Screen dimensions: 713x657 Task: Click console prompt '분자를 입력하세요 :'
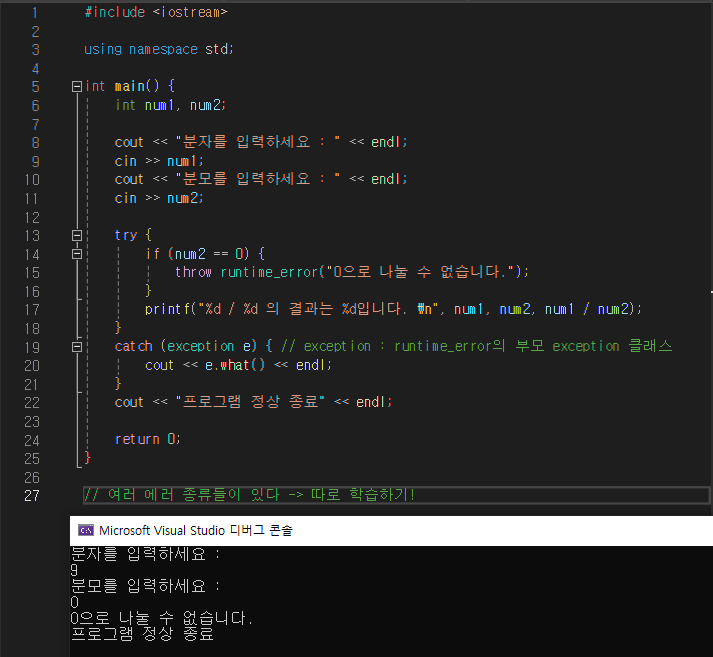(146, 554)
